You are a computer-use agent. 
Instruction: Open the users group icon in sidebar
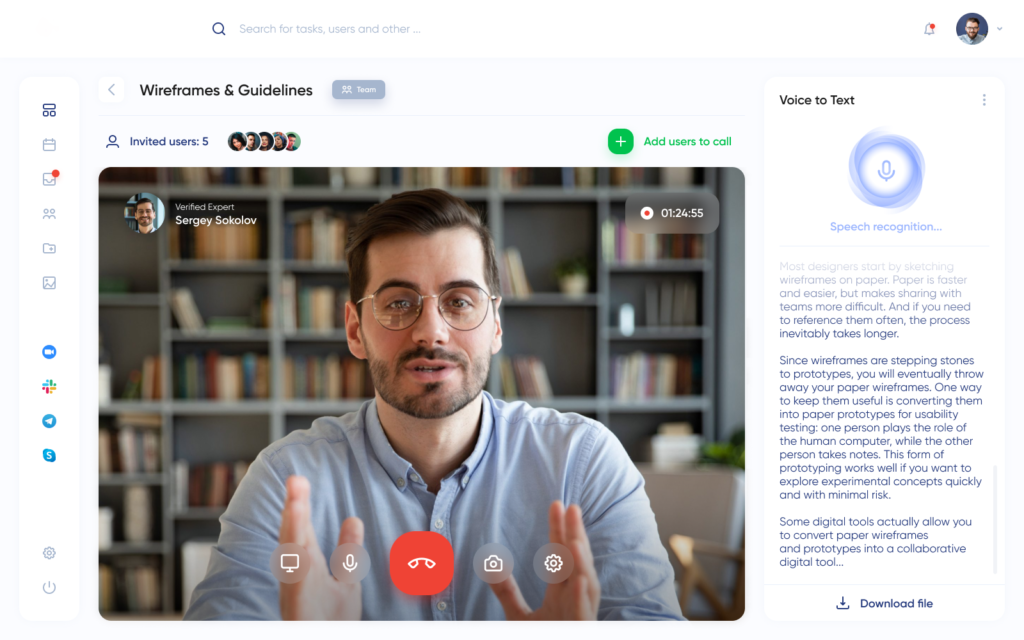coord(49,214)
